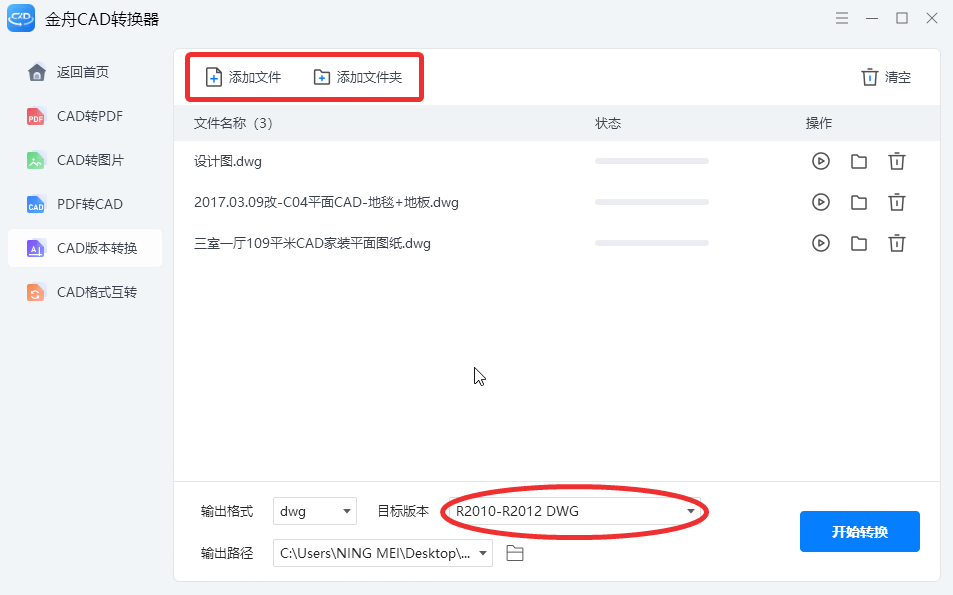Image resolution: width=953 pixels, height=595 pixels.
Task: Expand the 输出路径 path dropdown
Action: (x=383, y=553)
